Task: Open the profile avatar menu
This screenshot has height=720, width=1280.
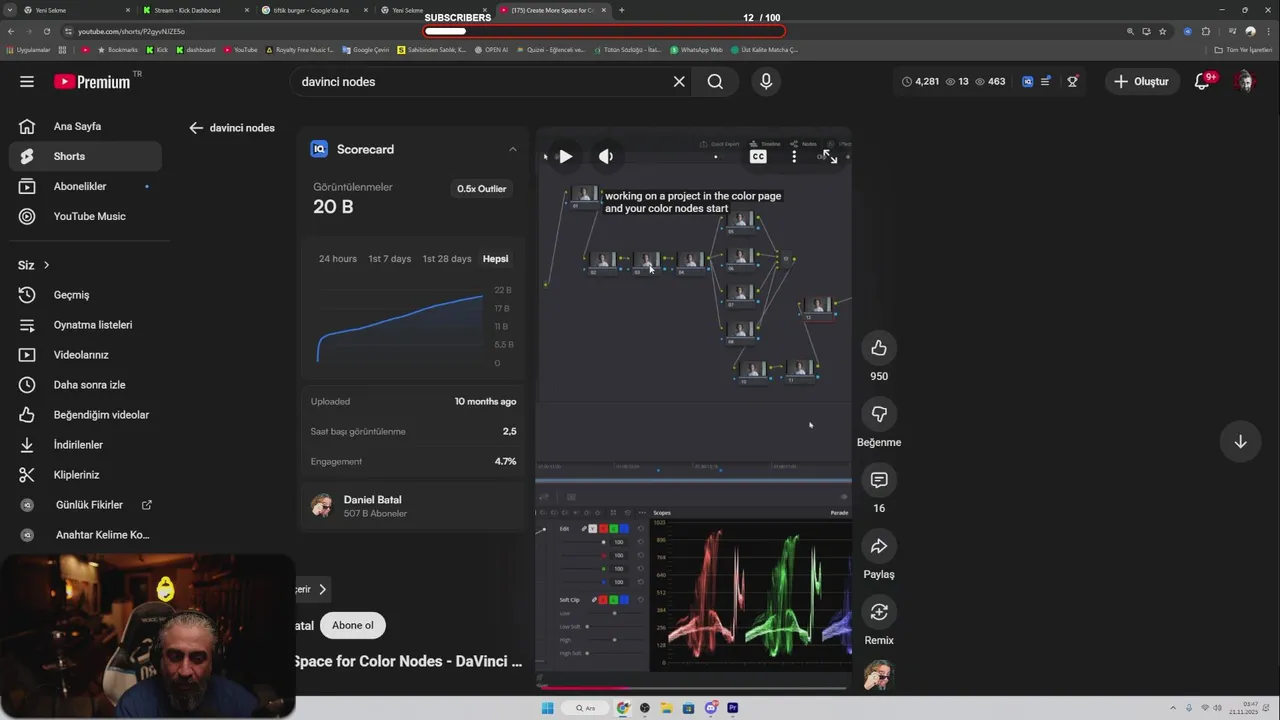Action: pos(1244,81)
